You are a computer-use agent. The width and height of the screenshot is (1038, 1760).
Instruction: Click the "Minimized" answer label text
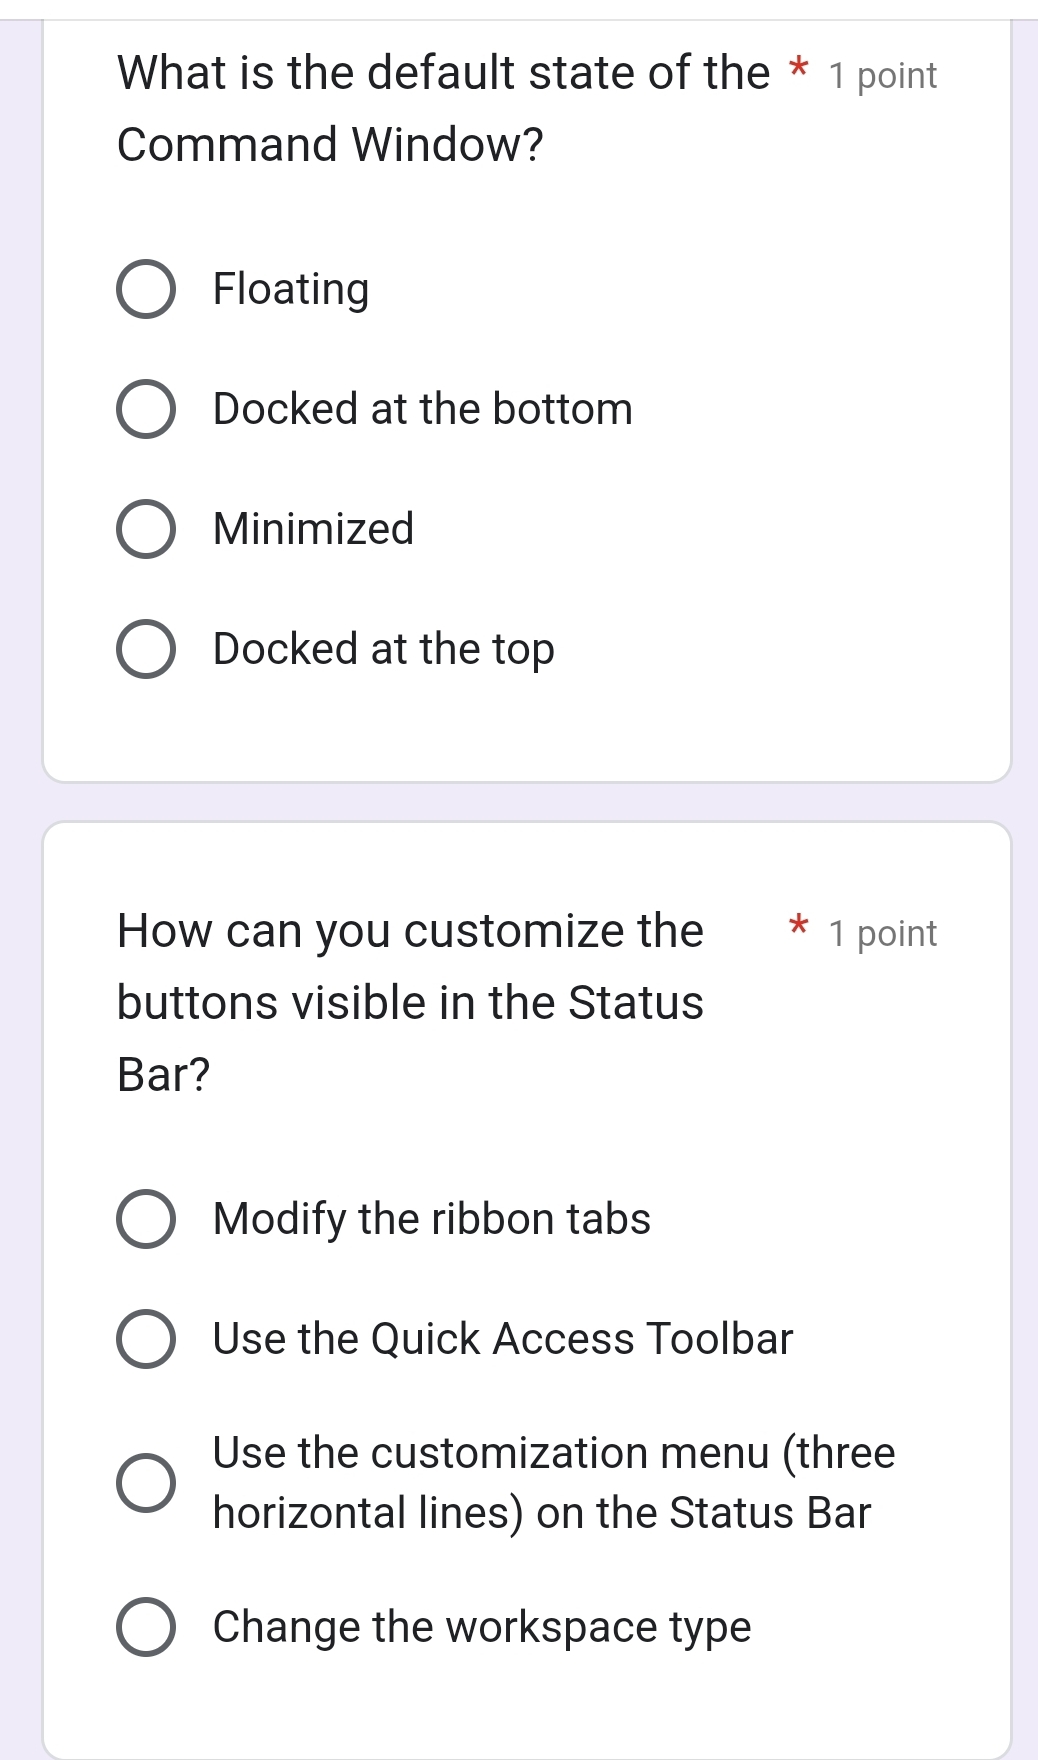click(x=313, y=529)
